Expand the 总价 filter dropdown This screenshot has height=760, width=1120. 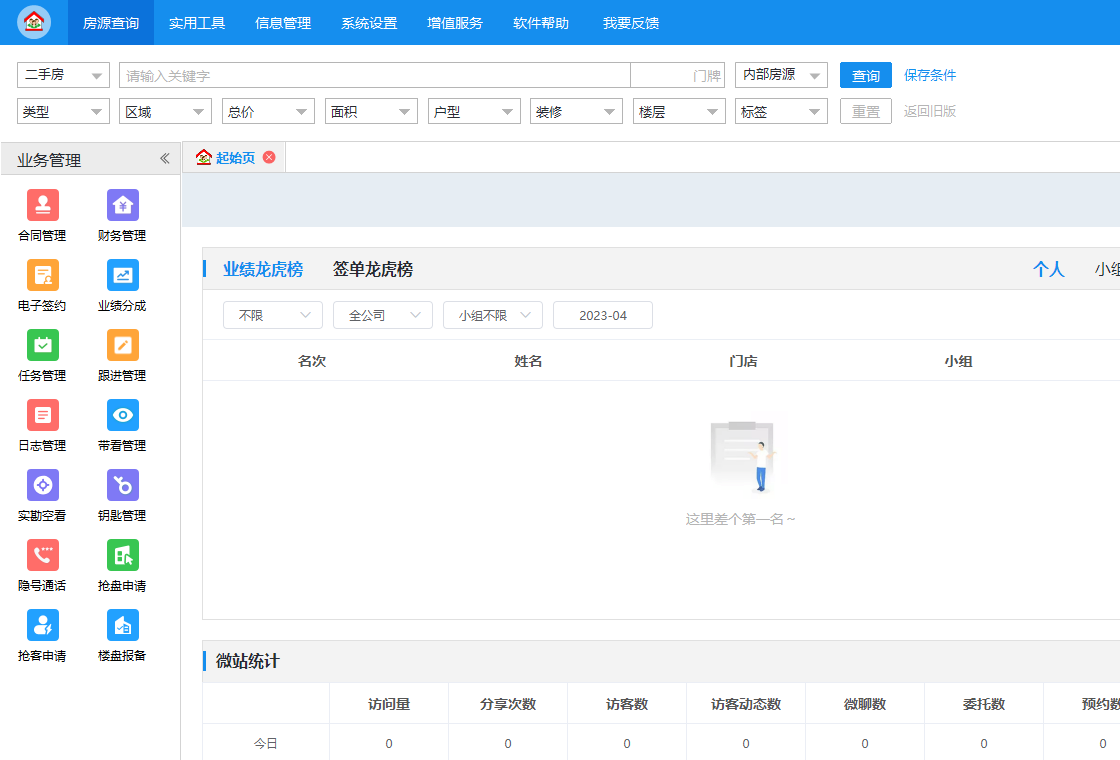click(268, 111)
